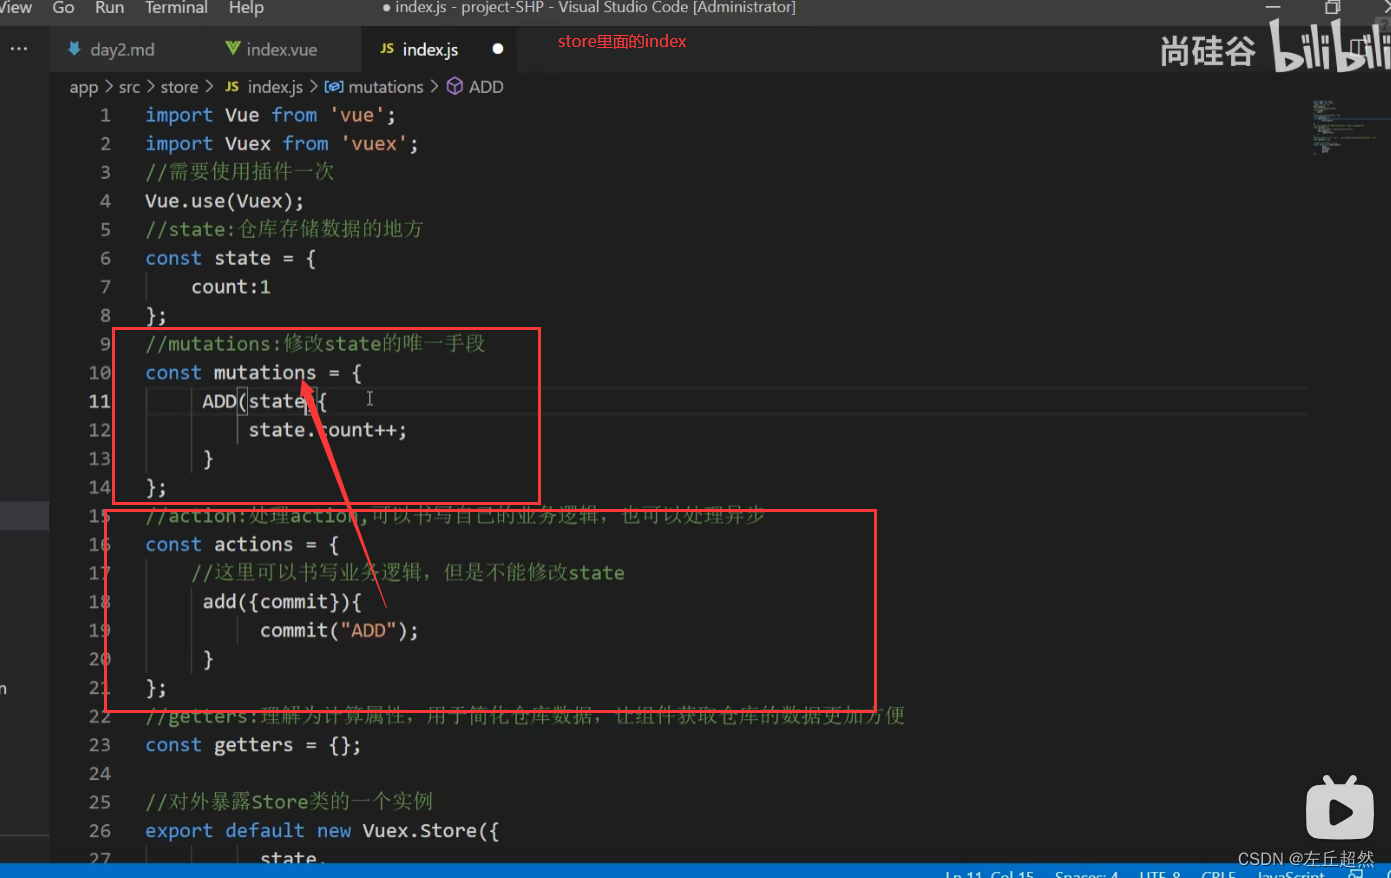Open the index.js breadcrumb segment
The image size is (1391, 878).
(x=275, y=87)
